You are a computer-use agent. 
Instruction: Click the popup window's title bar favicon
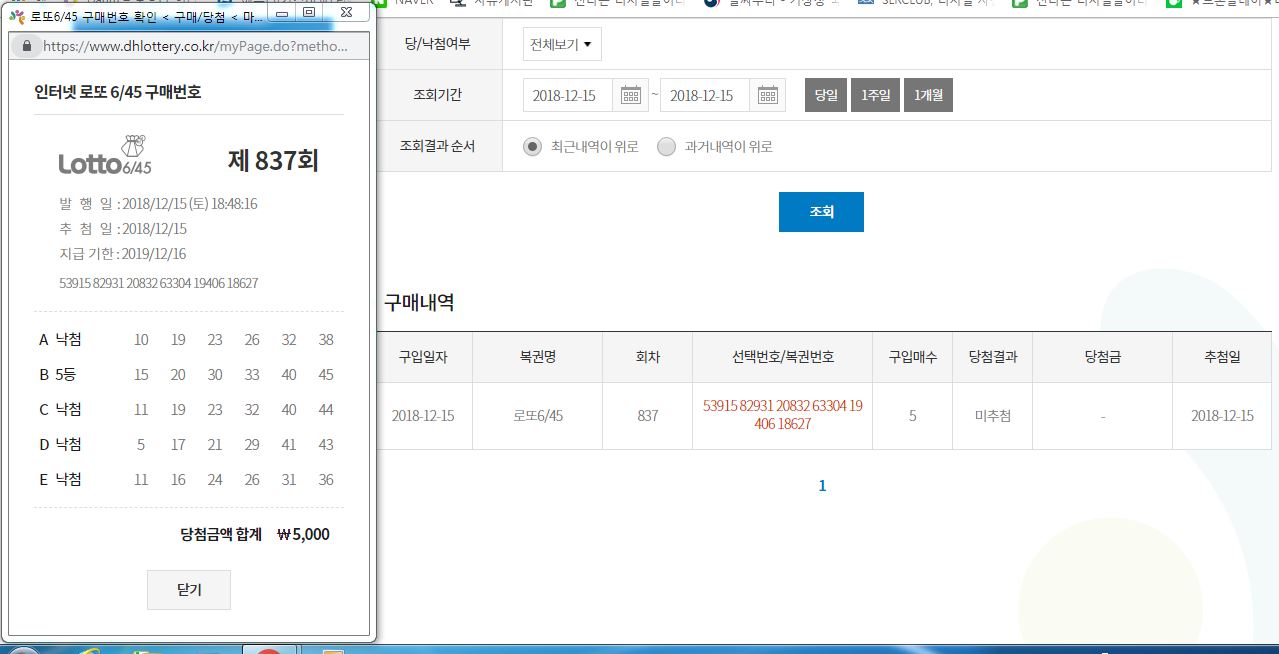pyautogui.click(x=17, y=15)
